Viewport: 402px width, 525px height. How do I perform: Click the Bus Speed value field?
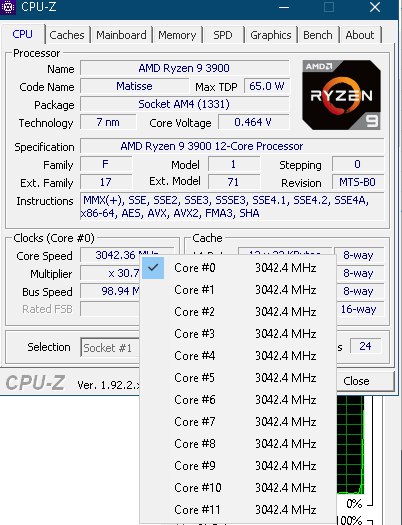(x=110, y=291)
